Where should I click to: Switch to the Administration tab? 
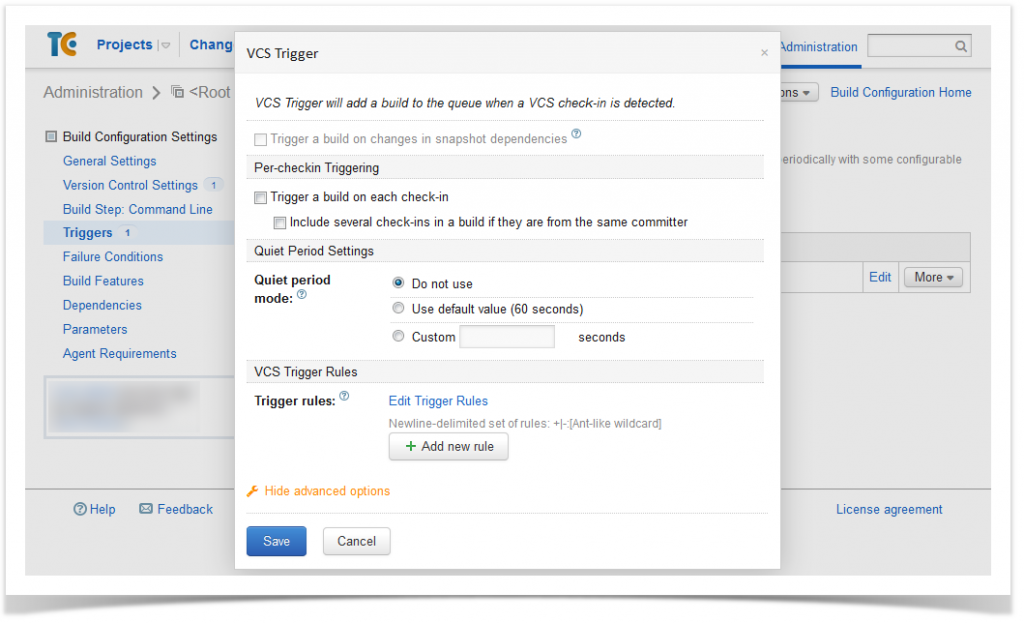point(818,46)
